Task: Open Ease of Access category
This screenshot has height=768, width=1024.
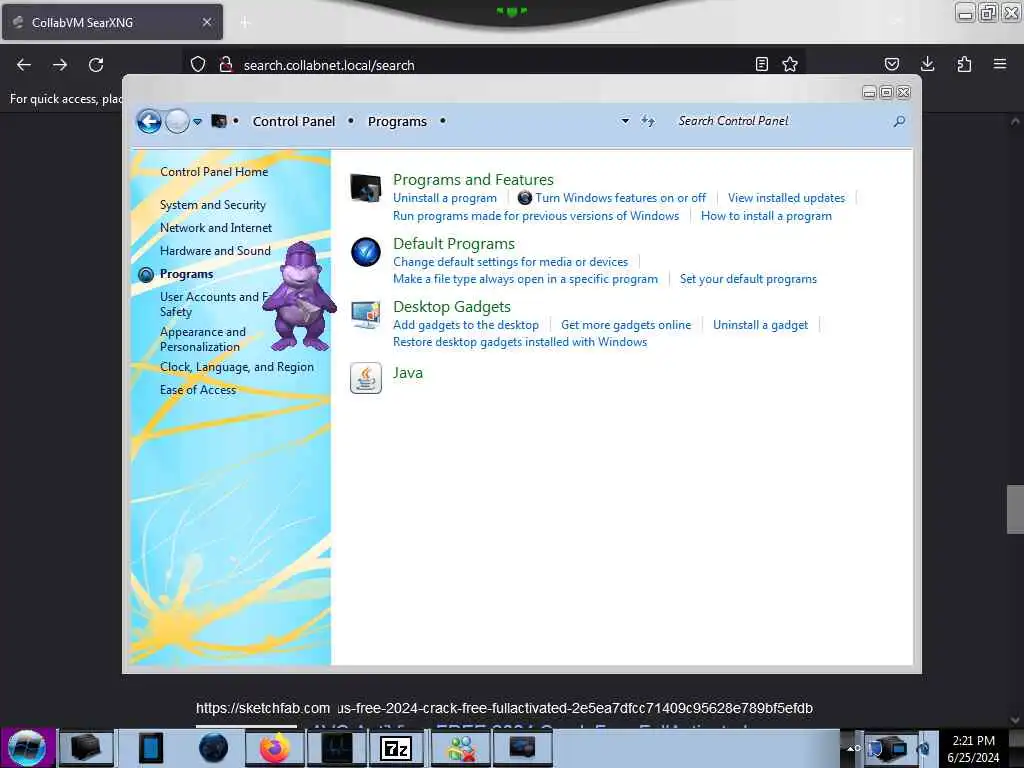Action: click(x=198, y=390)
